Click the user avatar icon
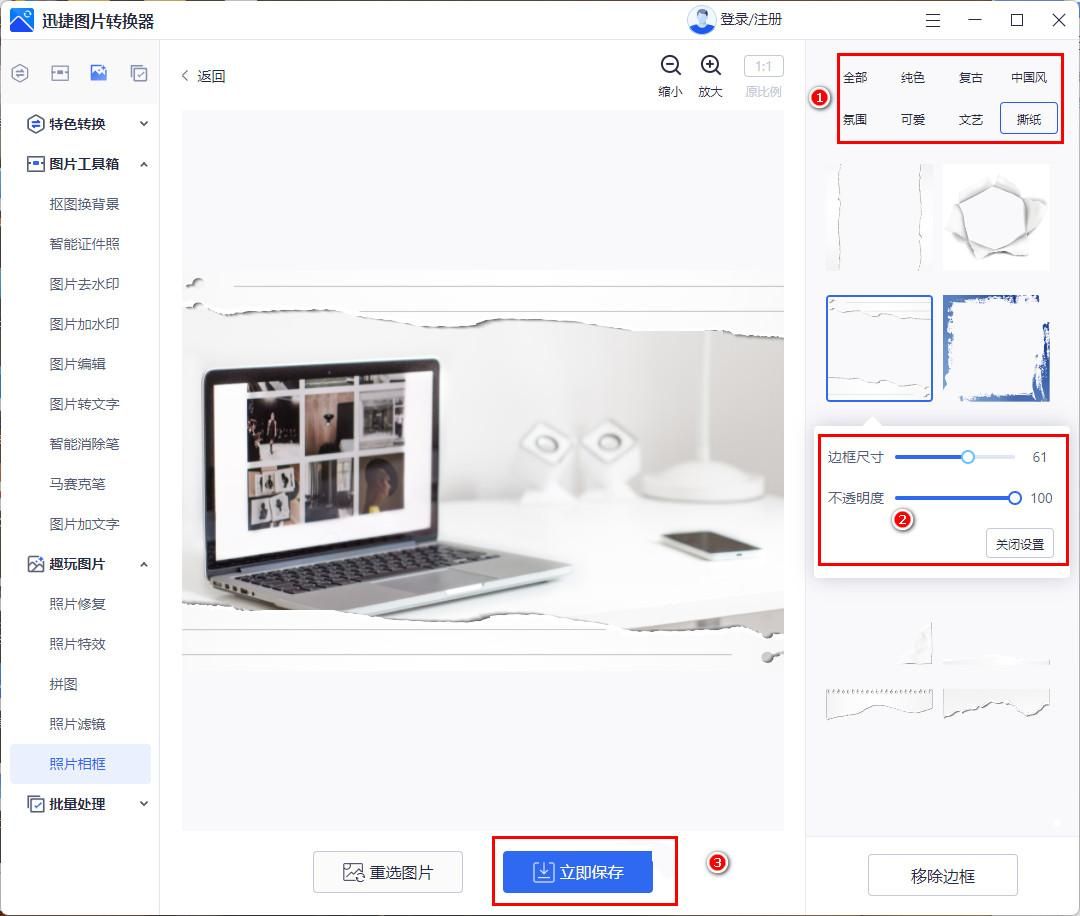 [x=701, y=20]
